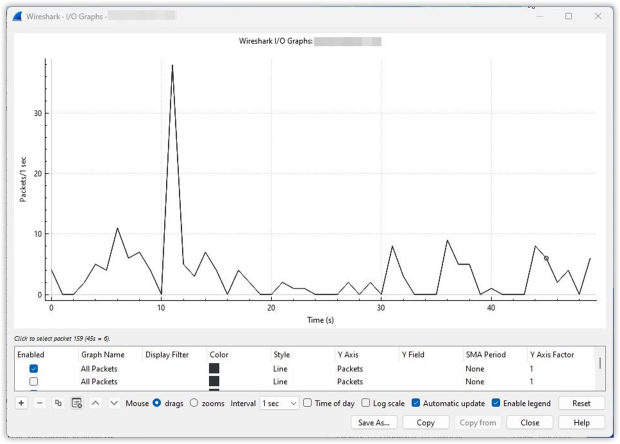Move selected graph up
The height and width of the screenshot is (444, 620).
coord(95,403)
